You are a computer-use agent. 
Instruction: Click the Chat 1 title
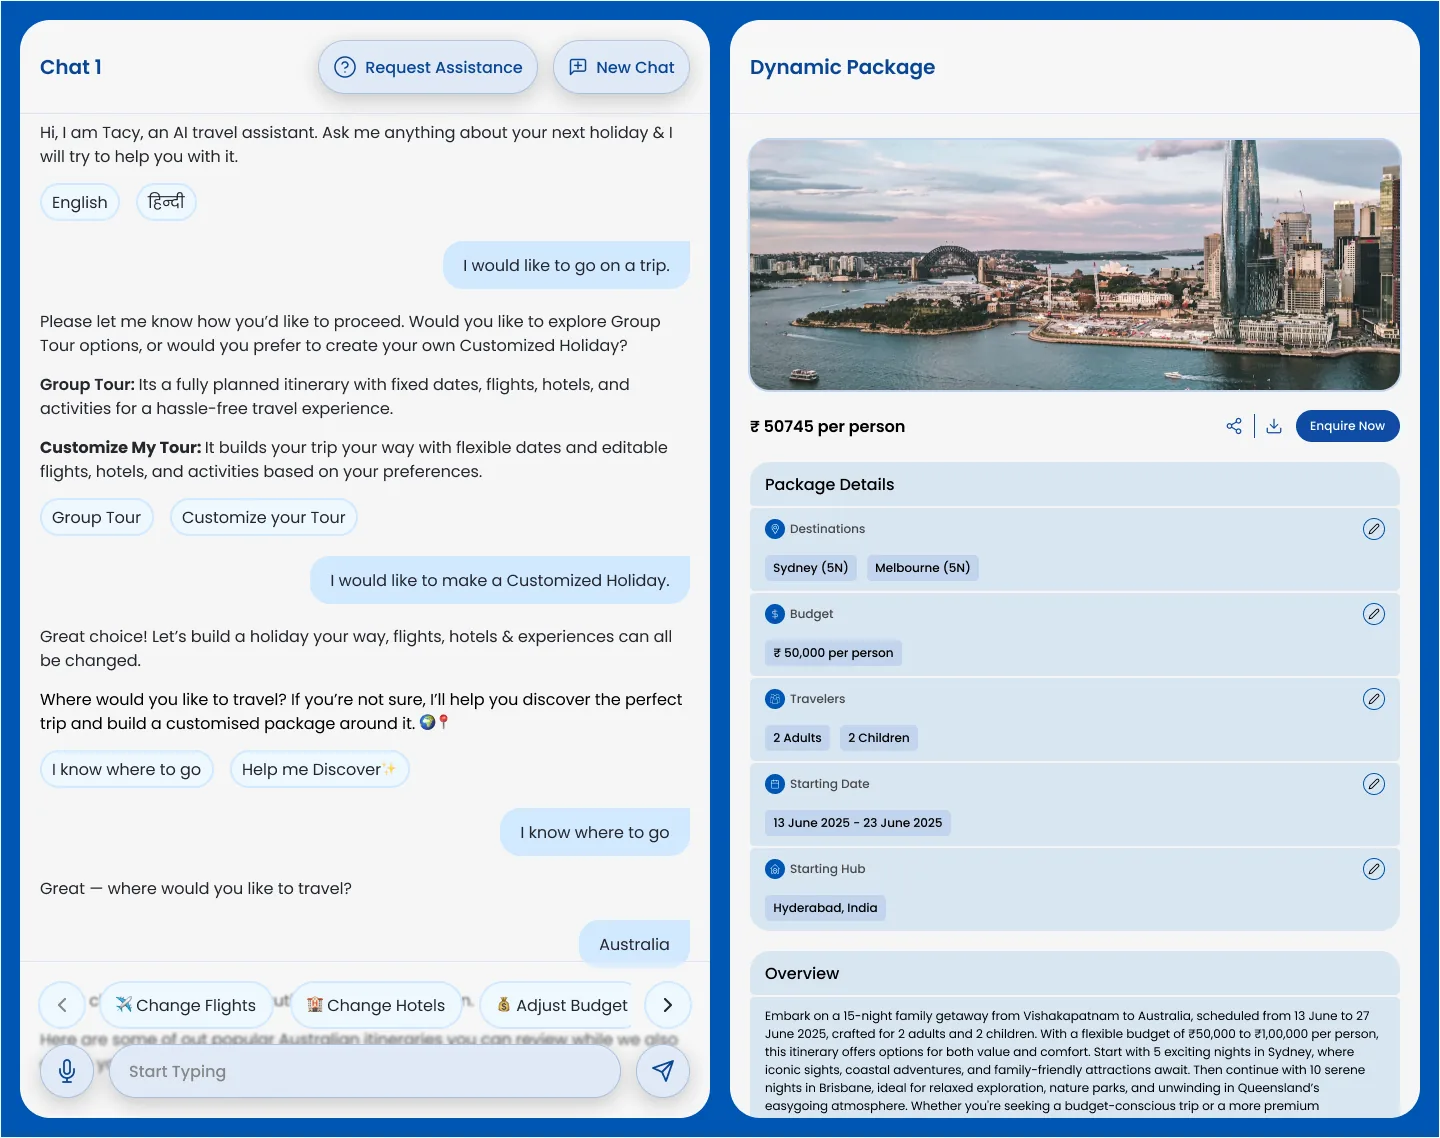[x=71, y=67]
